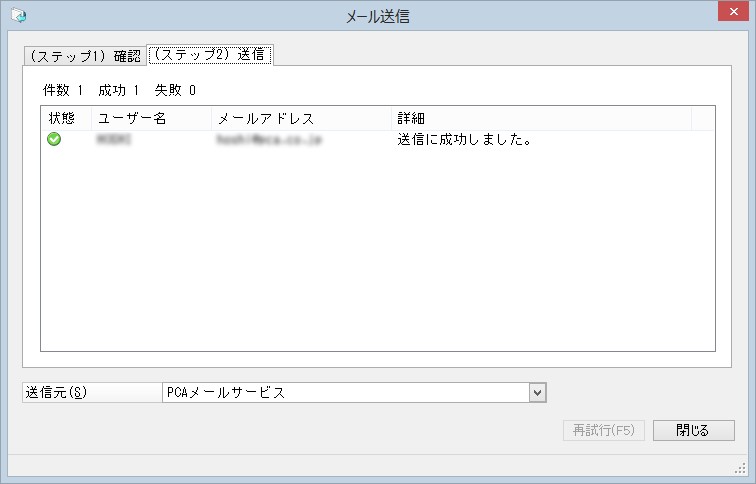Select the blurred user name cell
This screenshot has height=484, width=756.
coord(114,139)
